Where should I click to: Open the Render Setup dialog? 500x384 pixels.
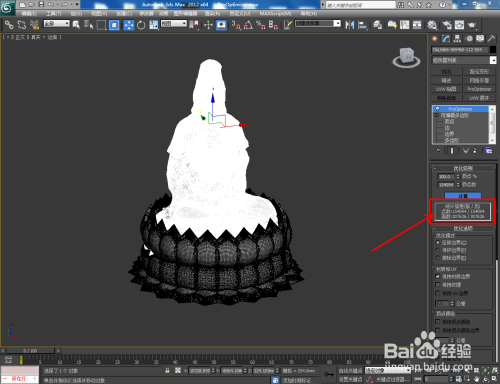(x=447, y=25)
